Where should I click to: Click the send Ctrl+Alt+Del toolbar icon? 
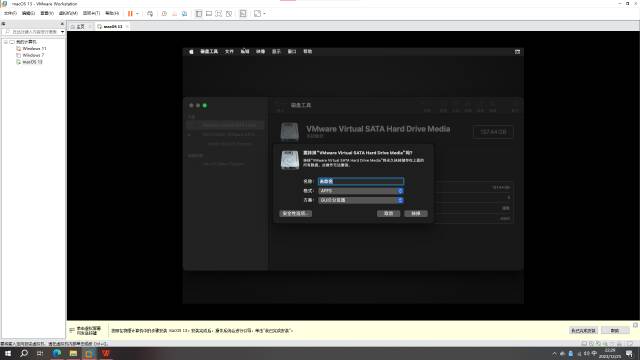150,13
